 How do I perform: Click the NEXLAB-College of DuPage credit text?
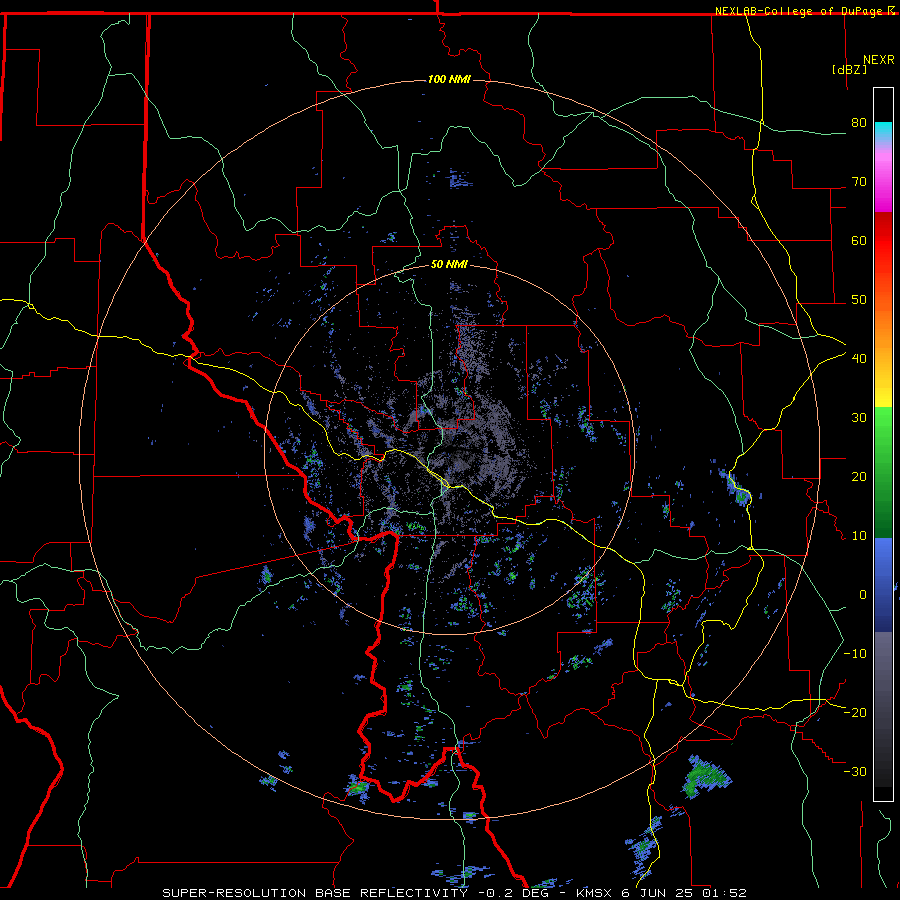tap(800, 11)
